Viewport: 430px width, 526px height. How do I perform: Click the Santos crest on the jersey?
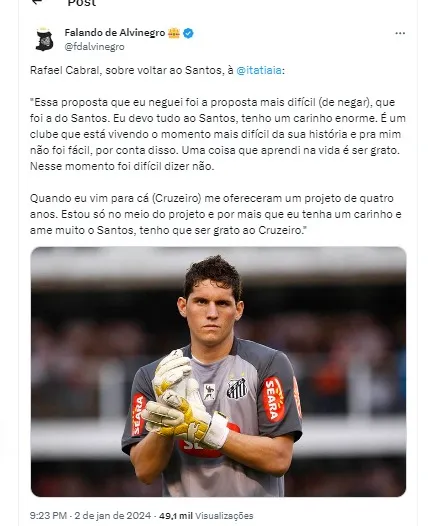click(x=237, y=388)
